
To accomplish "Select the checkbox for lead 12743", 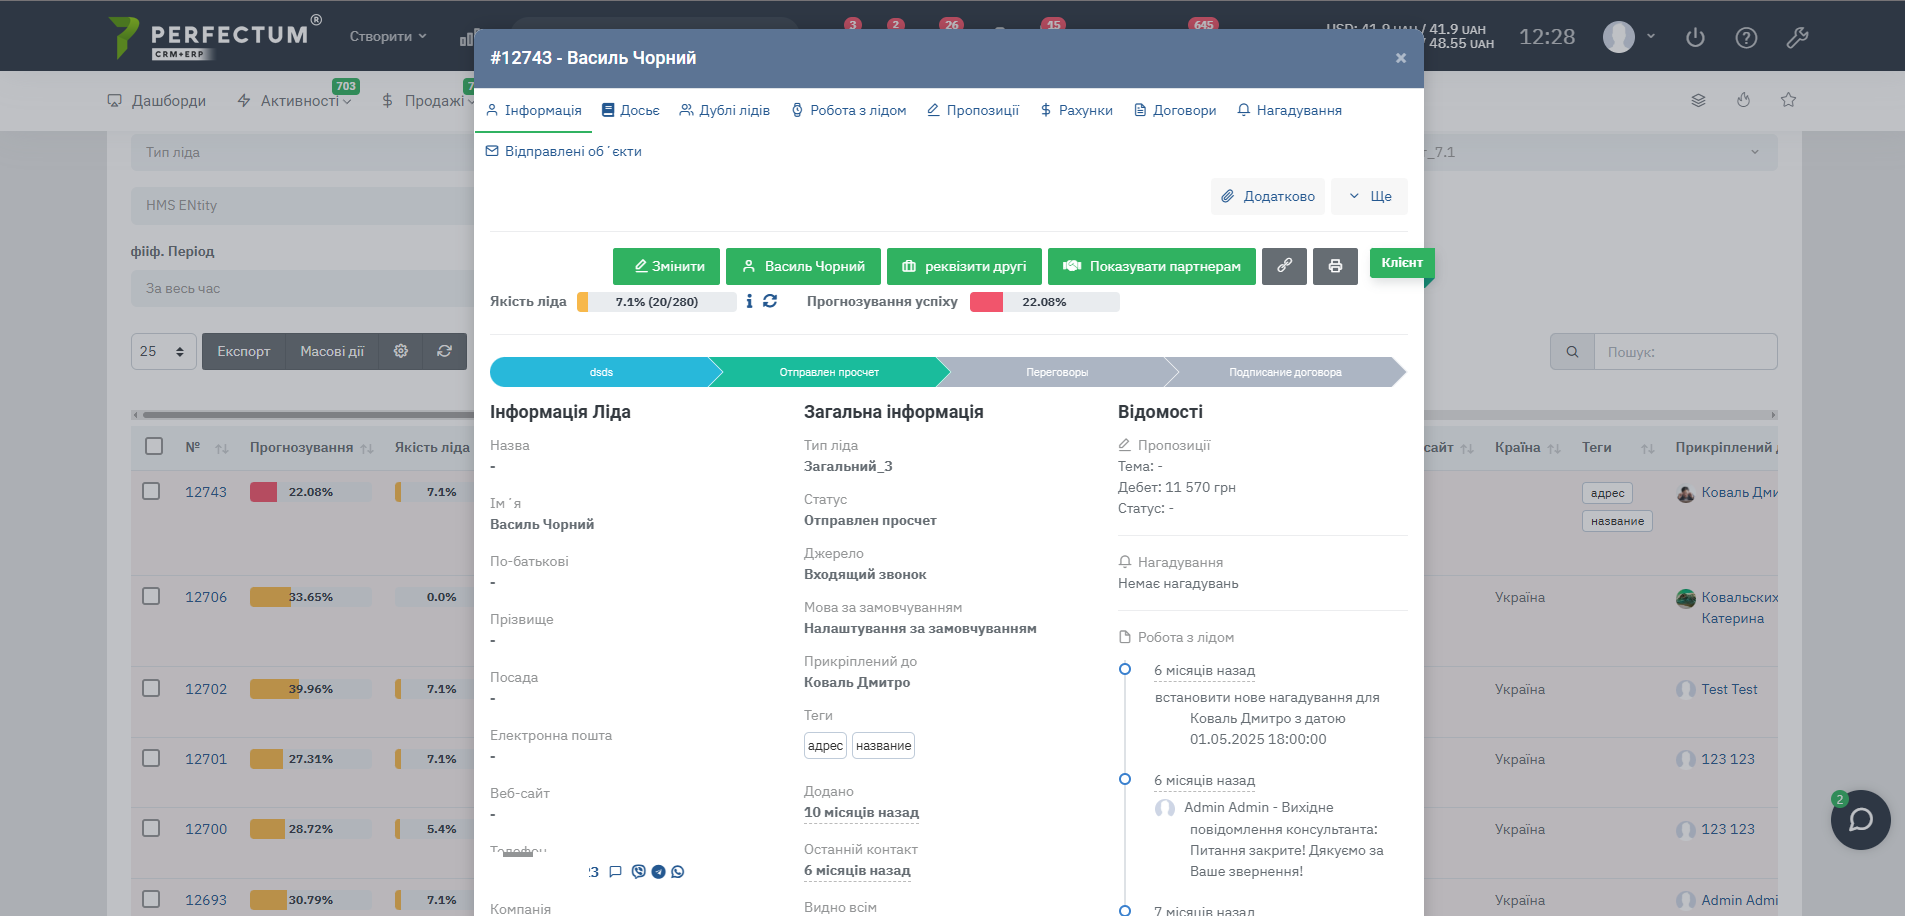I will tap(151, 491).
